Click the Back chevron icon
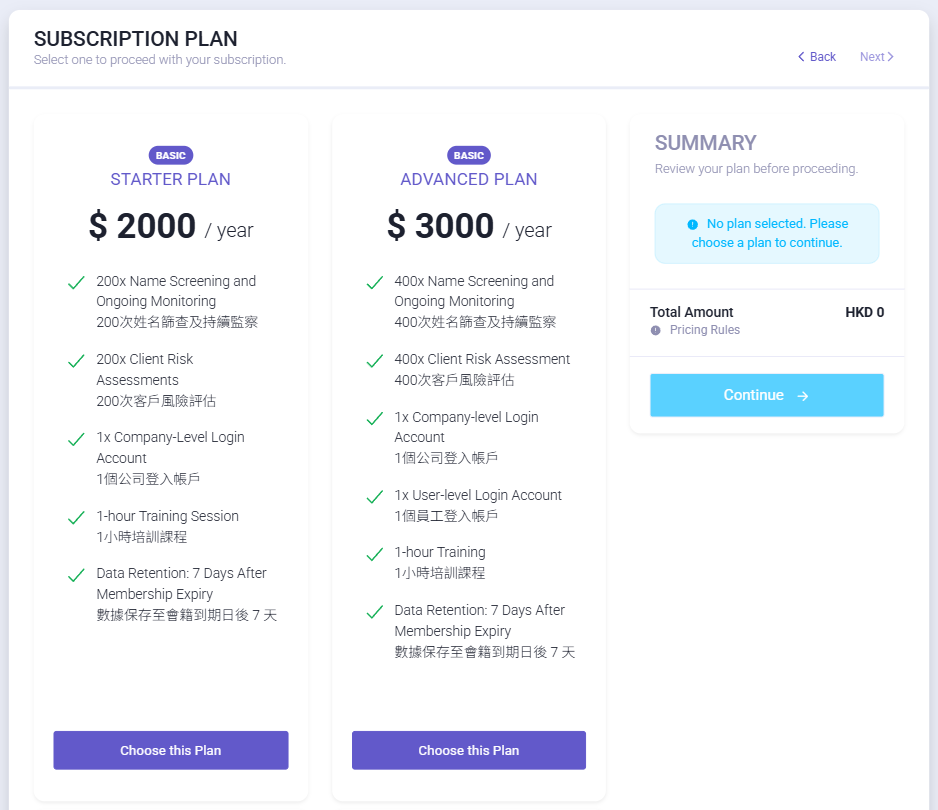 [x=801, y=56]
